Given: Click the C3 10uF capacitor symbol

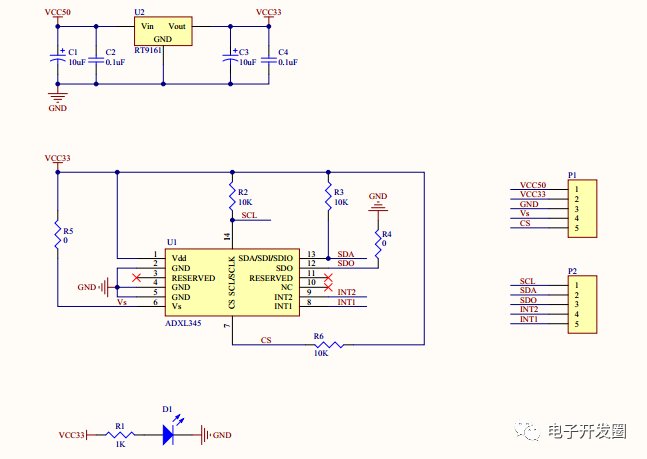Looking at the screenshot, I should (x=230, y=58).
